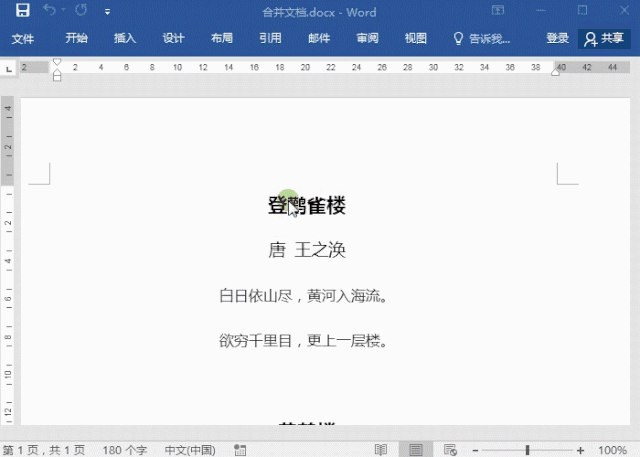Click the 登录 sign-in link
The image size is (640, 457).
tap(558, 38)
